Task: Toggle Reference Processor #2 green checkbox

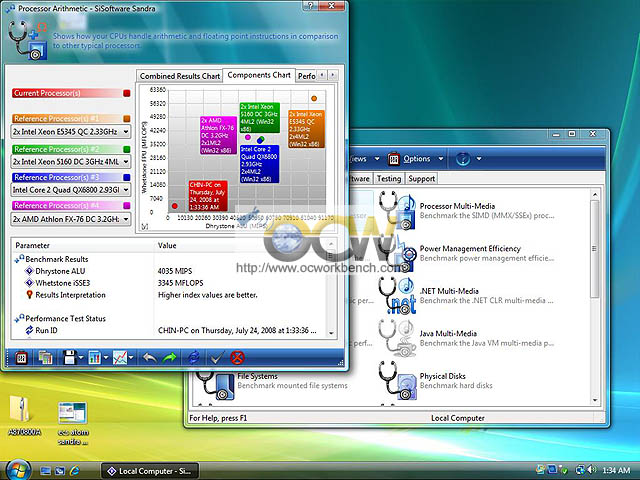Action: pos(127,149)
